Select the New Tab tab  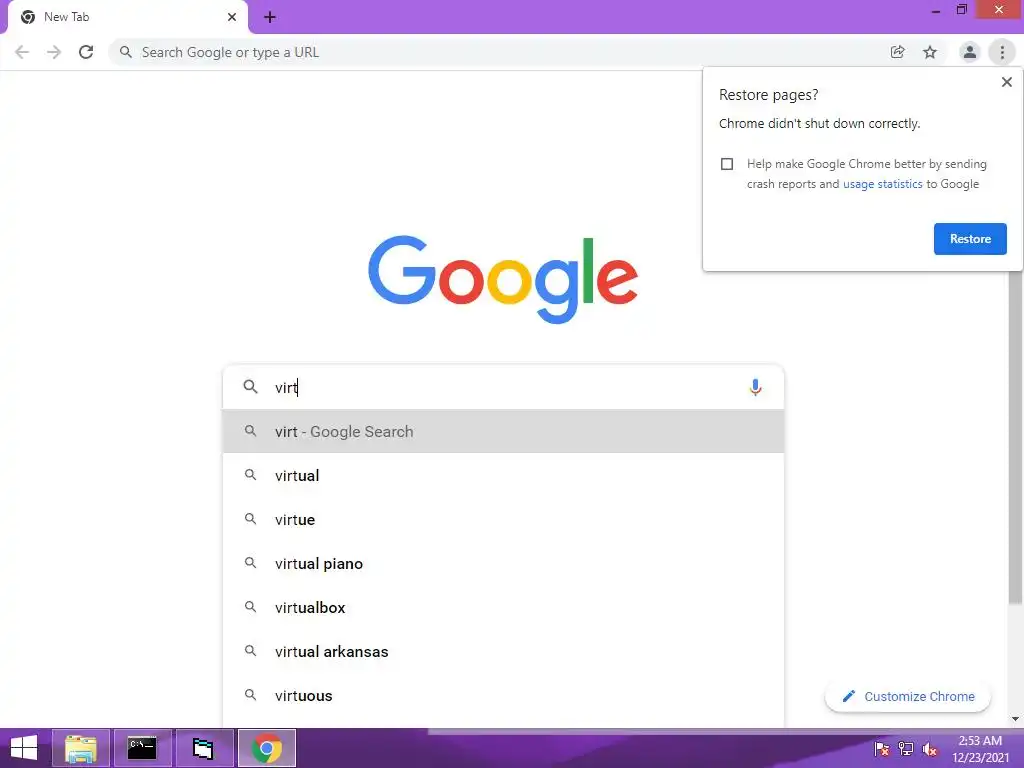[127, 17]
